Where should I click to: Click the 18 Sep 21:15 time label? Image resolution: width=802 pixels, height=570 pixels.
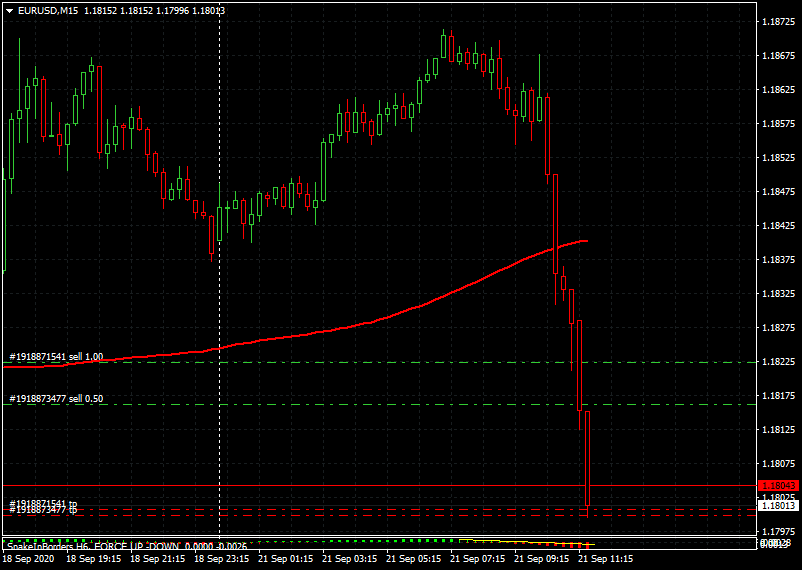pyautogui.click(x=158, y=559)
